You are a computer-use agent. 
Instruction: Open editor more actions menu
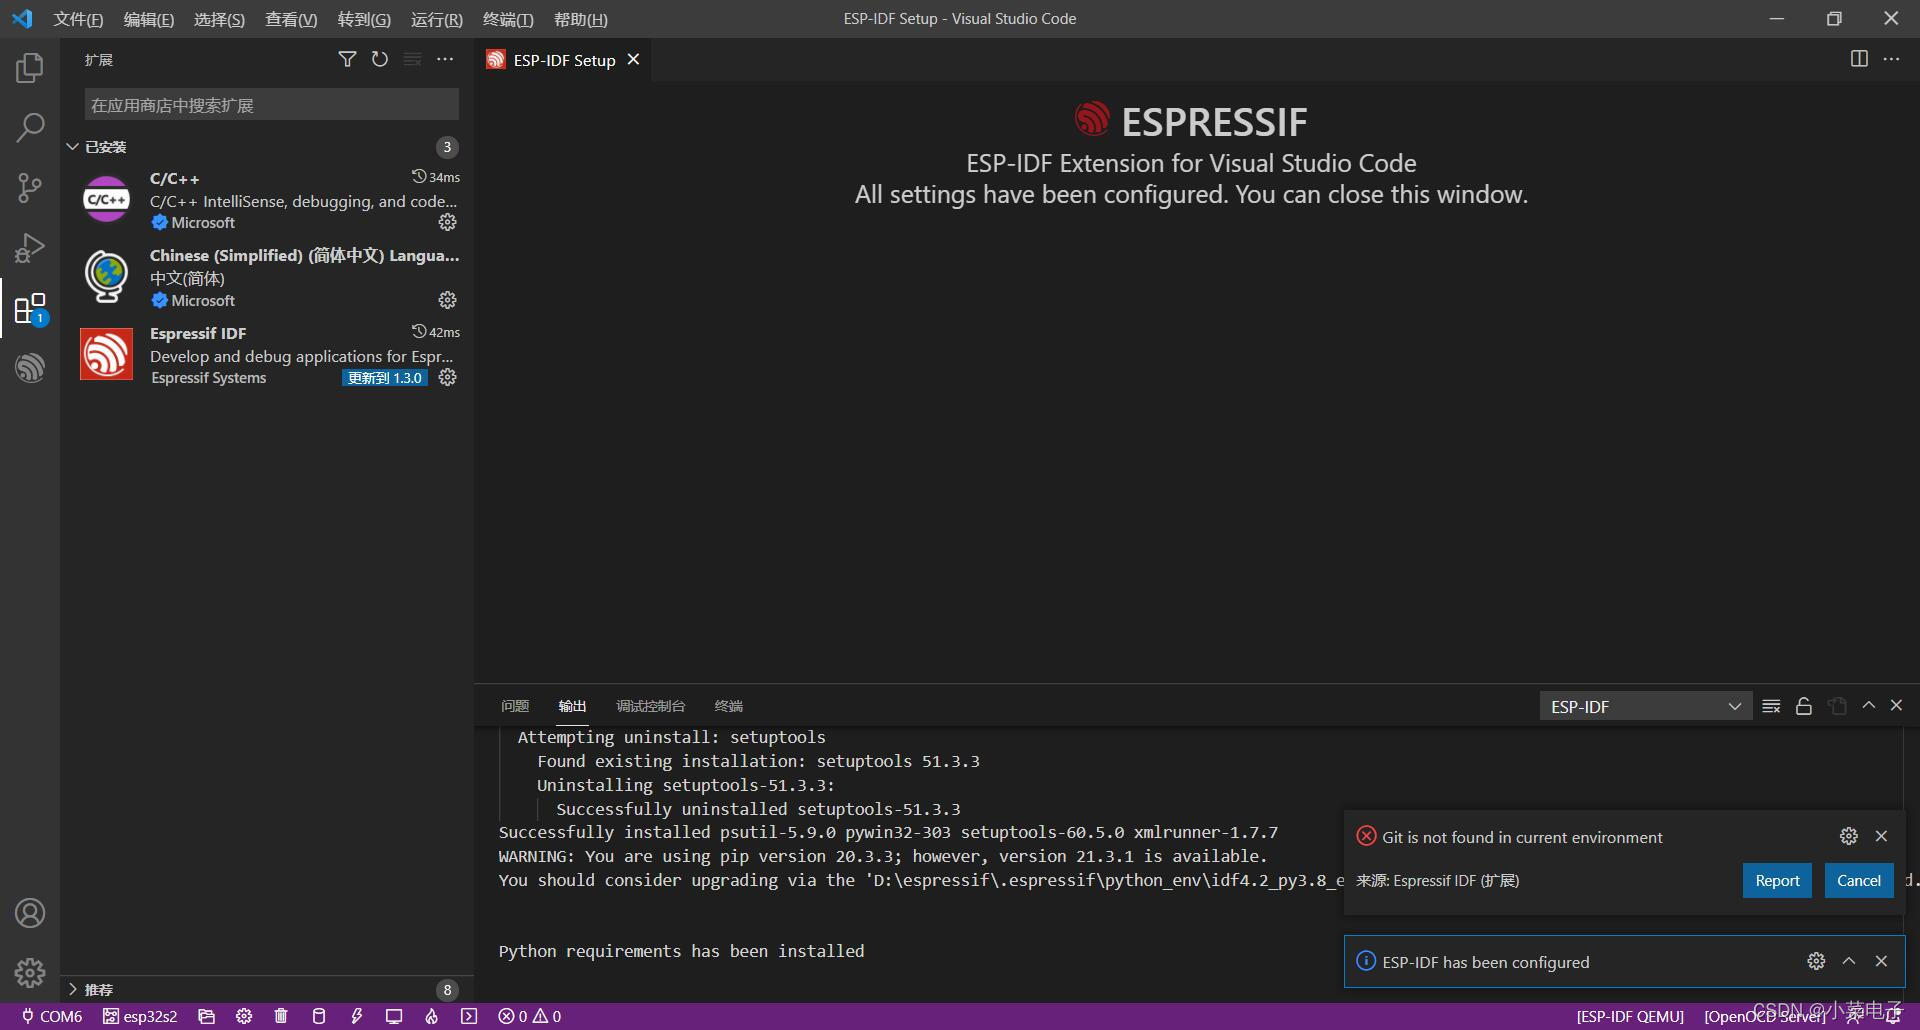pyautogui.click(x=1891, y=59)
